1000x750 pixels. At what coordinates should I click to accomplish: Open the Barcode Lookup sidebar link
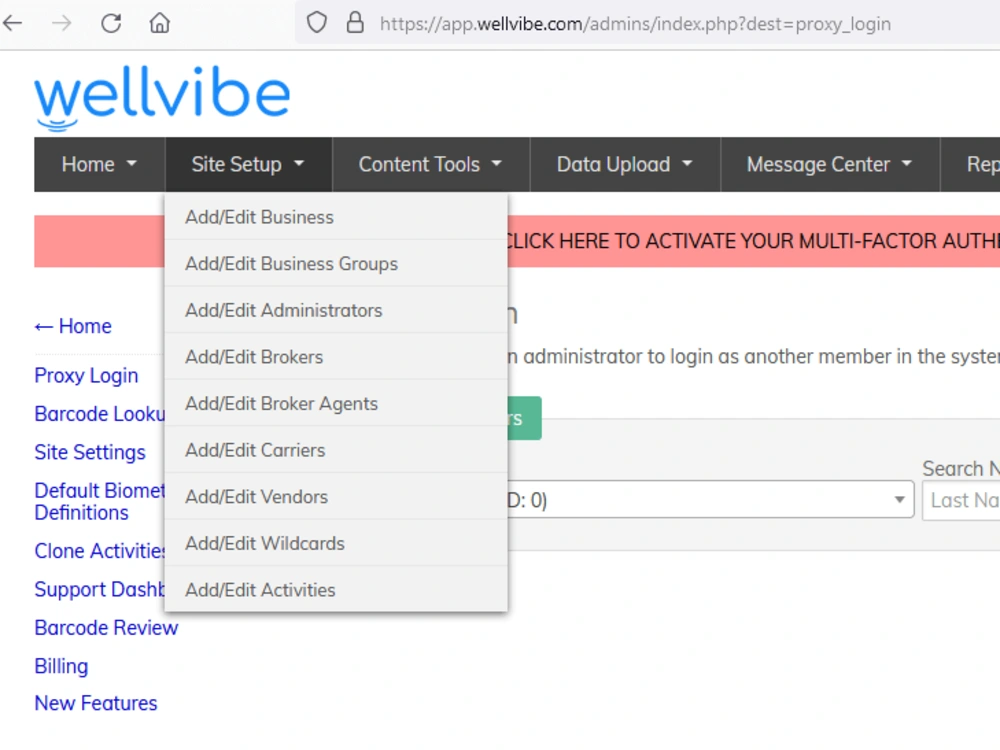[x=99, y=414]
